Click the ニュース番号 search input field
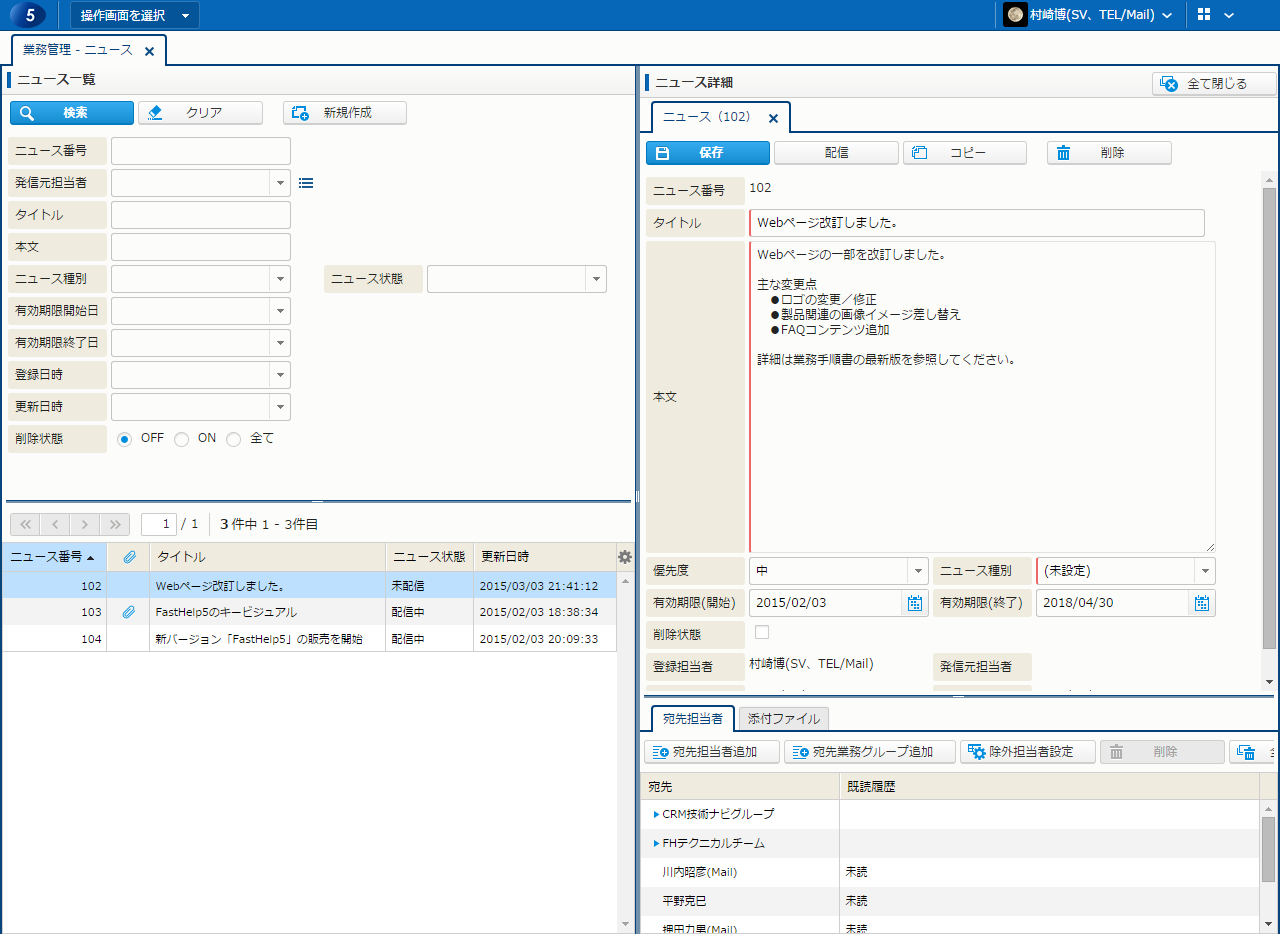Image resolution: width=1280 pixels, height=934 pixels. [x=200, y=151]
